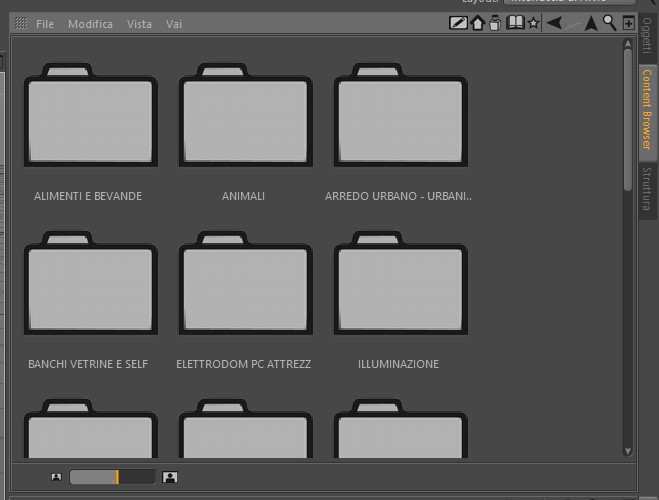659x500 pixels.
Task: Click the ANIMALI label text
Action: pos(243,196)
